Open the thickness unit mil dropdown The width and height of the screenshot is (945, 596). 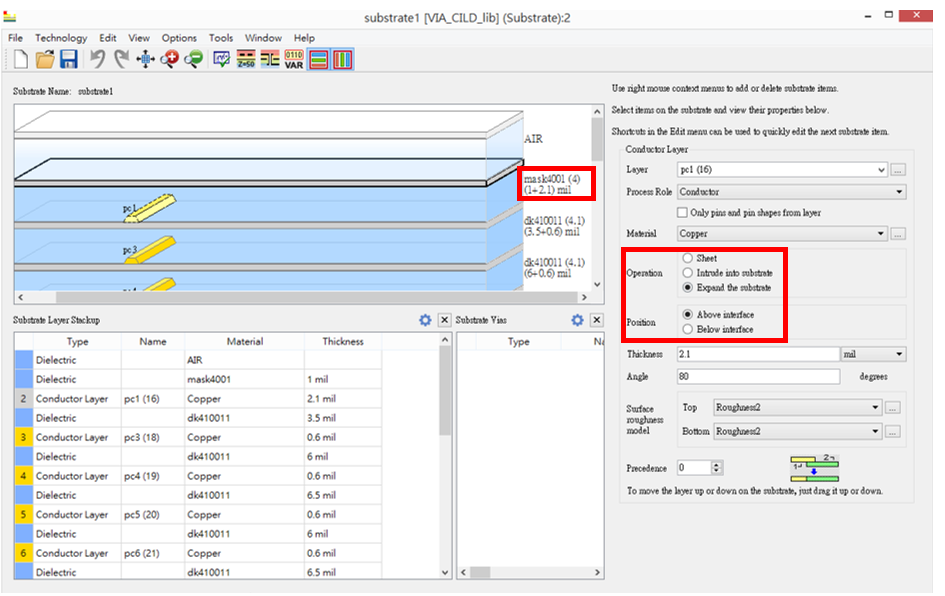(873, 354)
